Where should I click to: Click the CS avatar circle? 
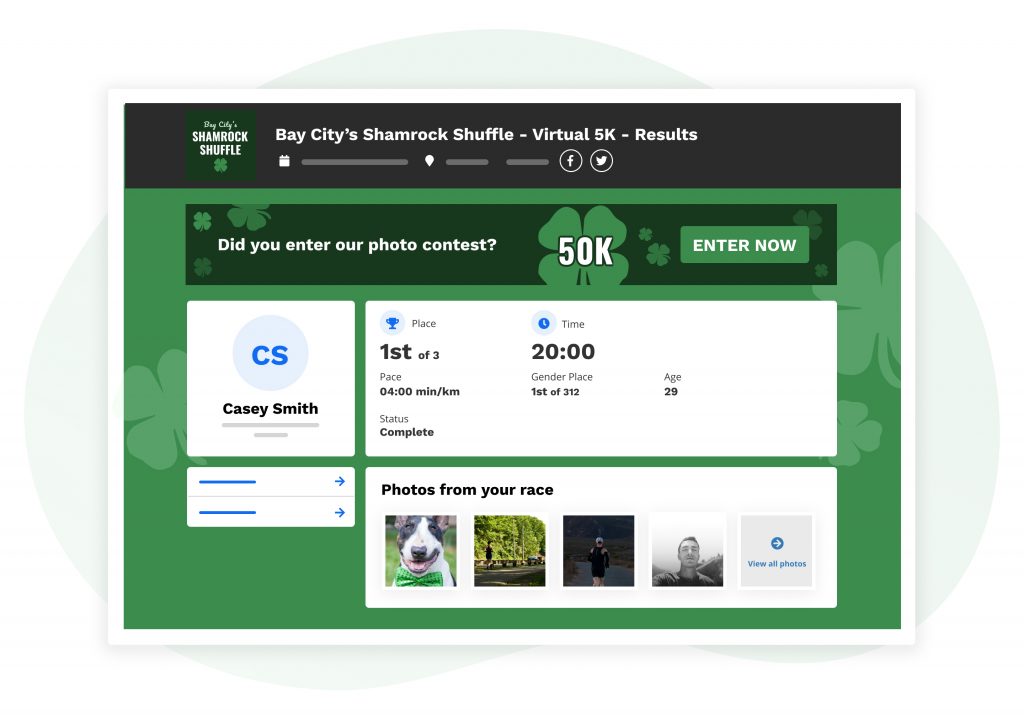tap(270, 353)
